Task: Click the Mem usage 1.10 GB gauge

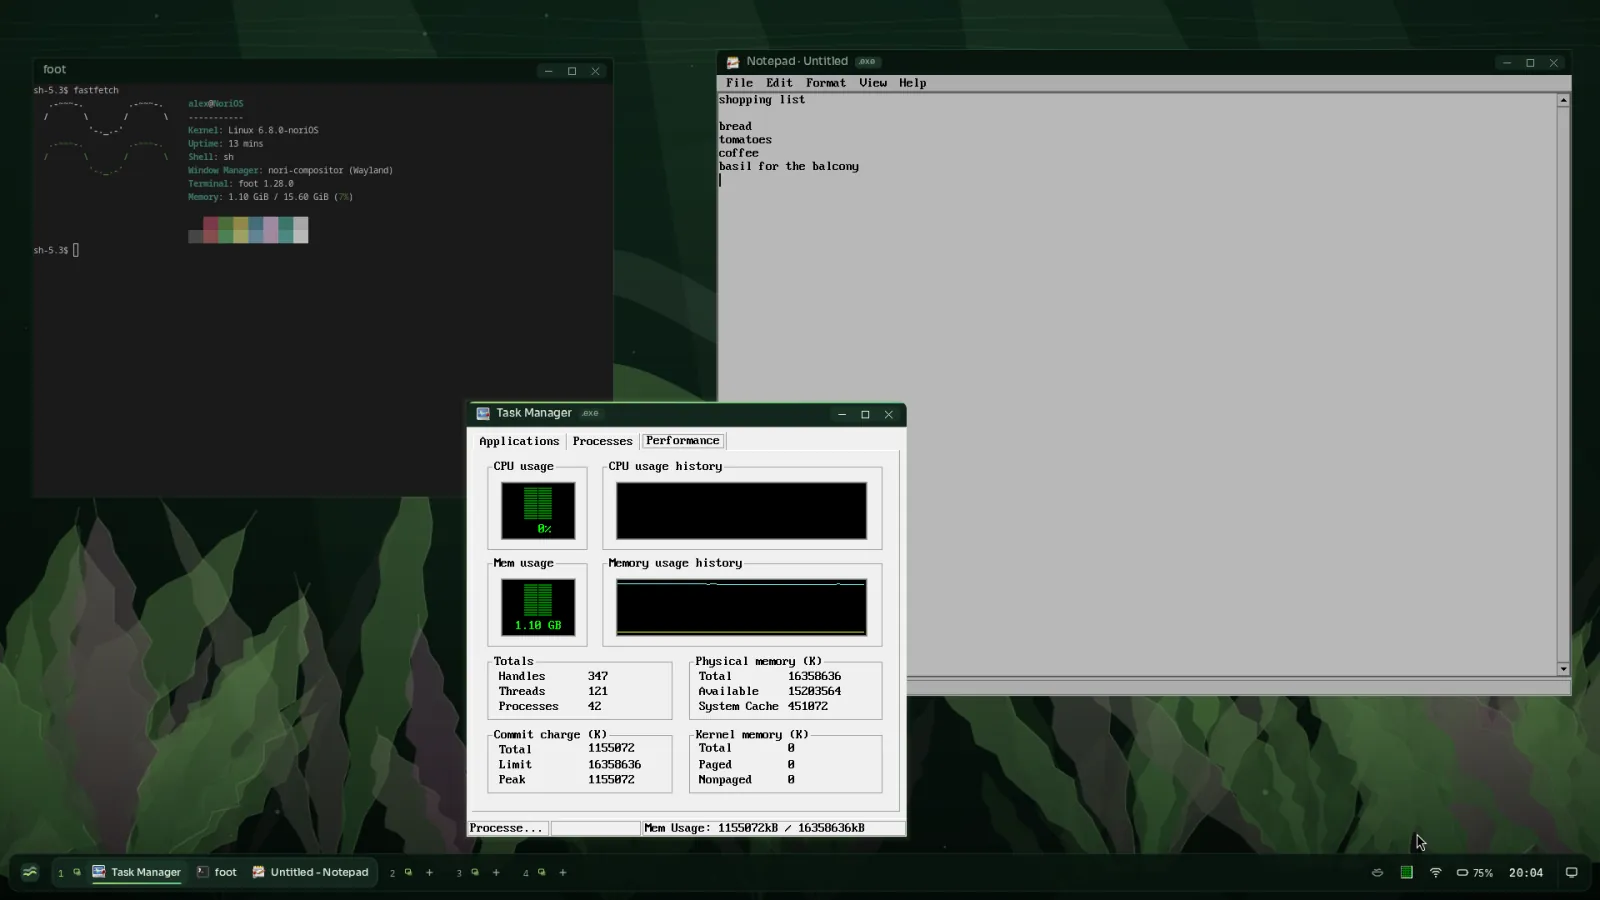Action: (x=538, y=607)
